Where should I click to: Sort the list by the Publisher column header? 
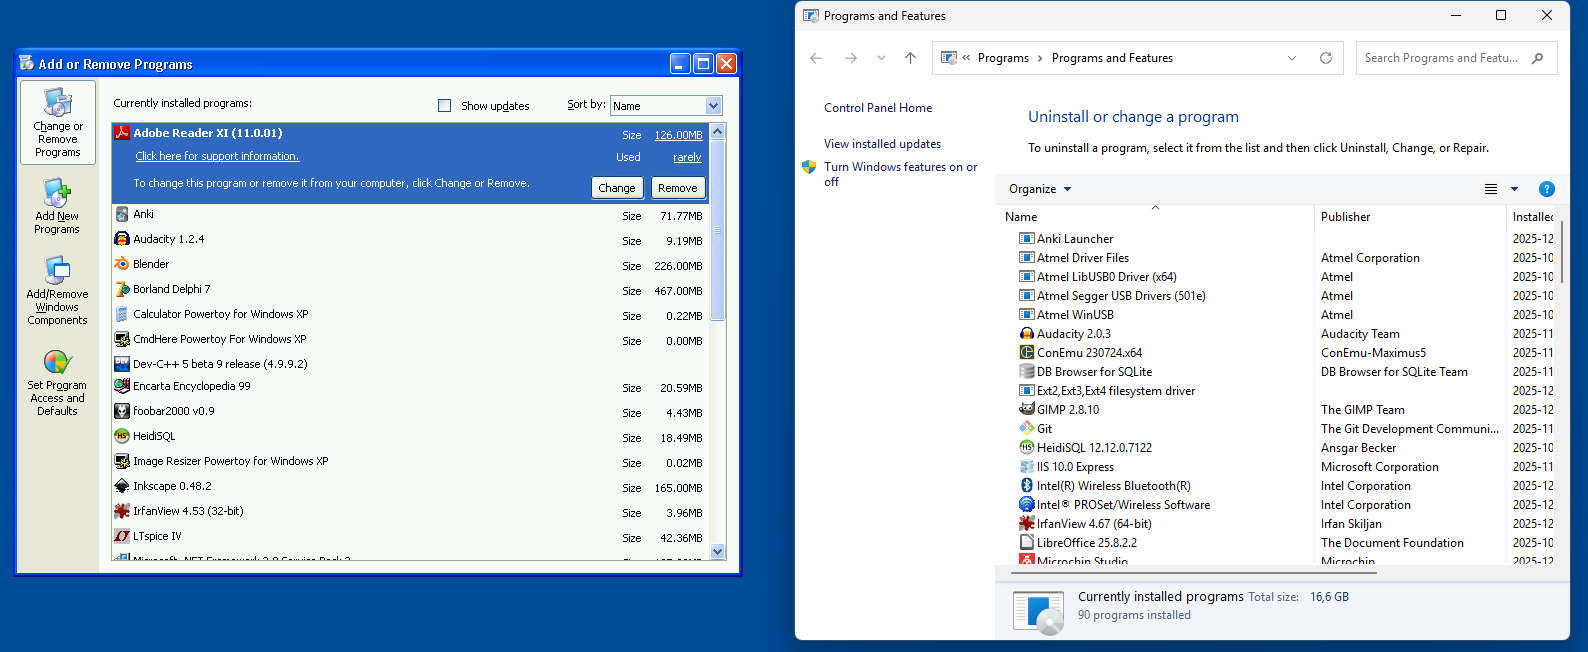1345,217
